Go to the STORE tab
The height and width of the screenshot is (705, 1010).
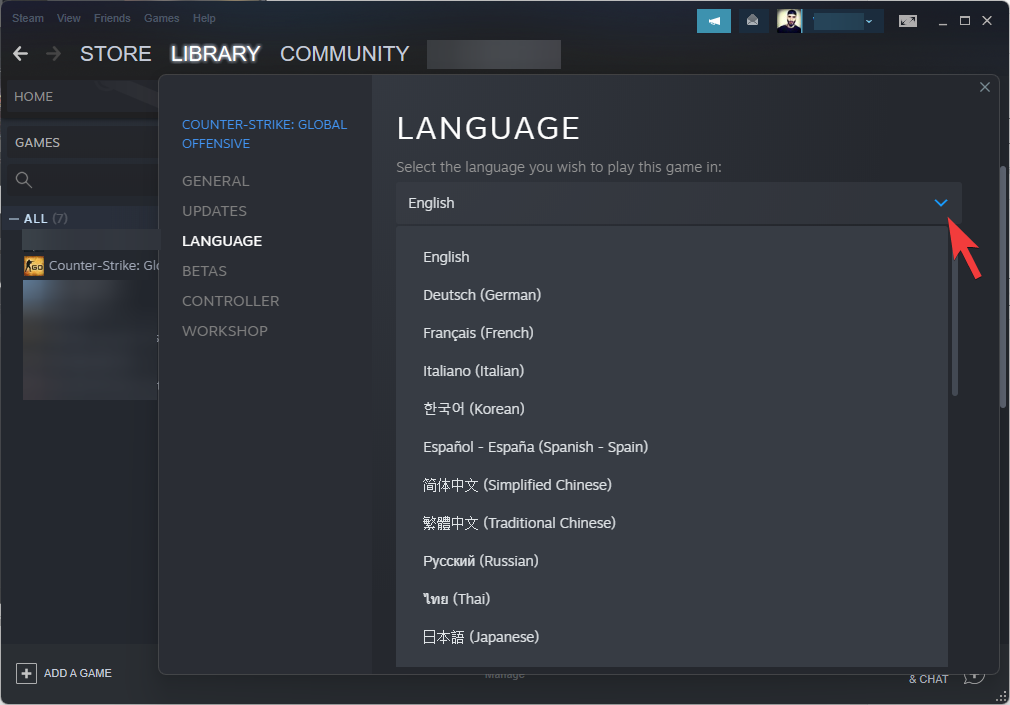click(116, 53)
